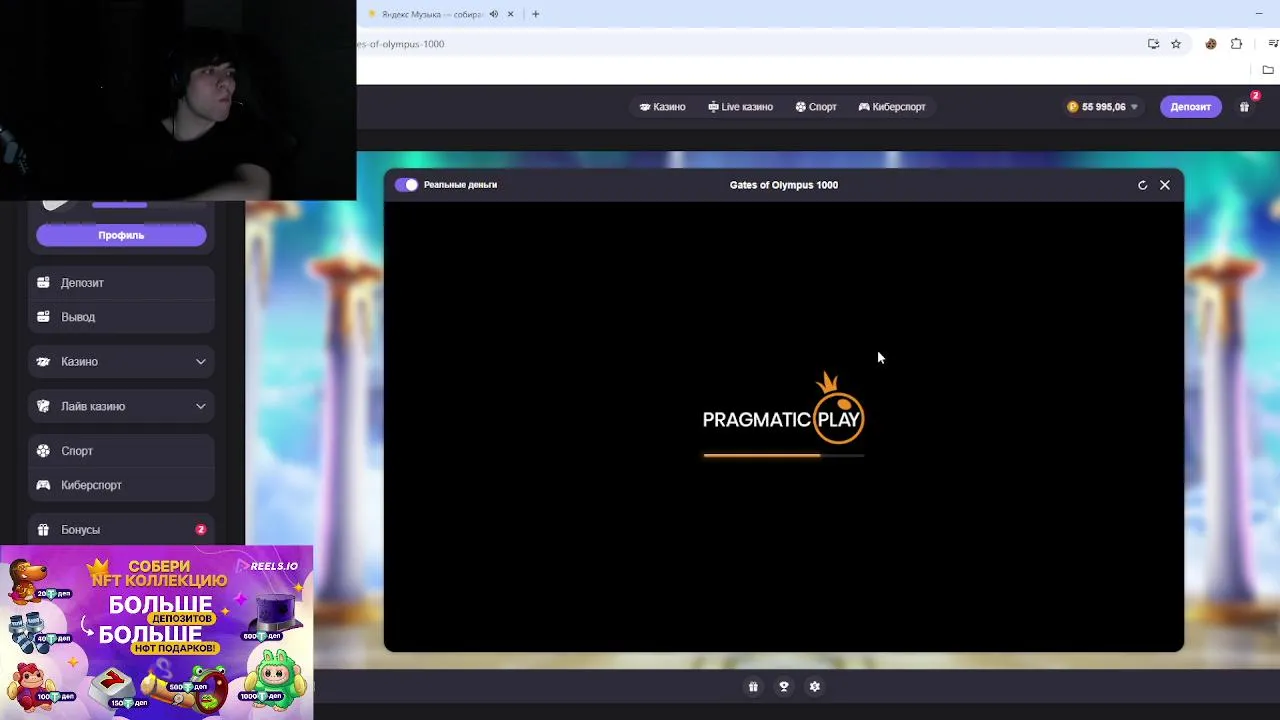Click the Лайв казино icon in sidebar
This screenshot has width=1280, height=720.
[x=43, y=407]
